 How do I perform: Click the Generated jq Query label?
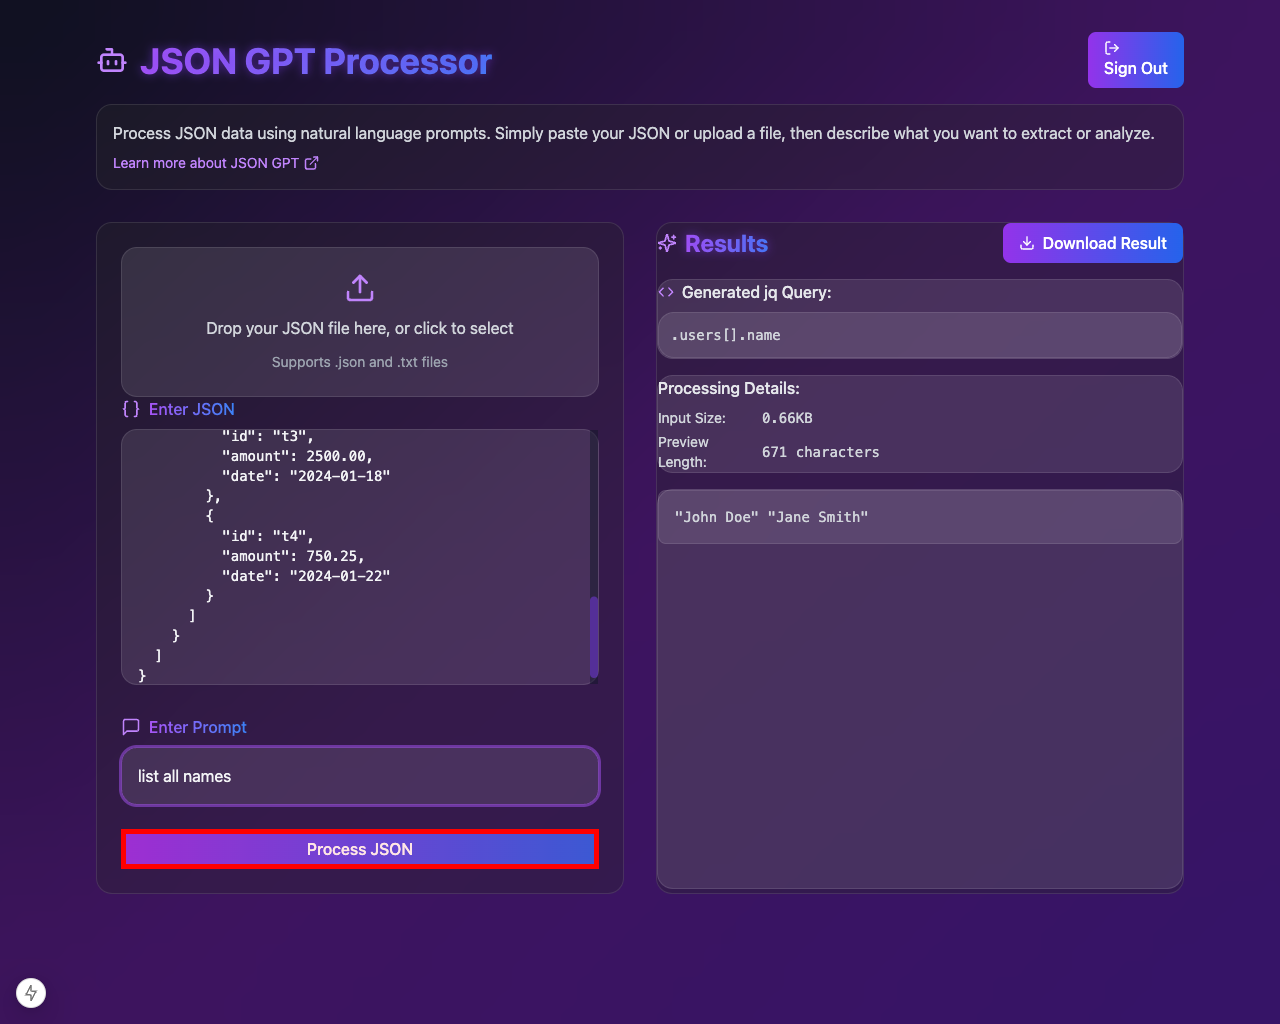coord(757,292)
